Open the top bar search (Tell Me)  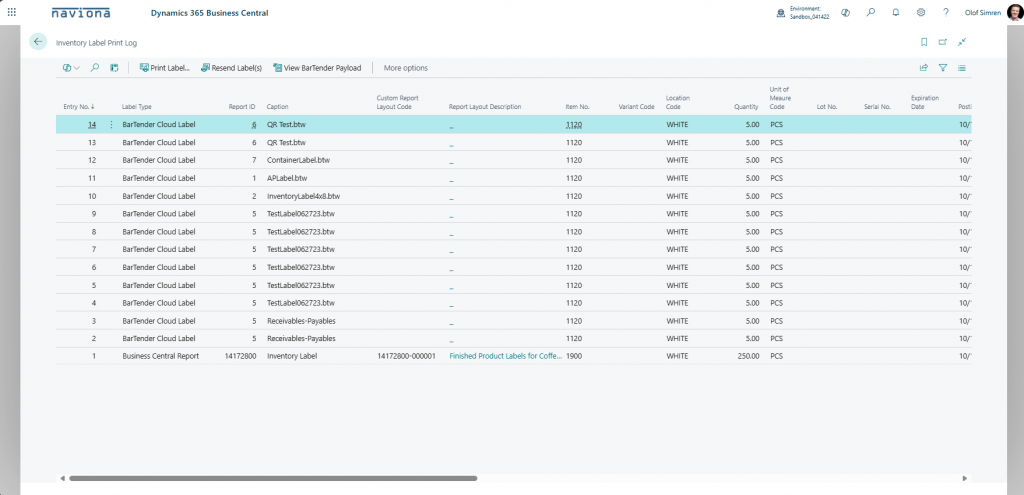point(871,12)
